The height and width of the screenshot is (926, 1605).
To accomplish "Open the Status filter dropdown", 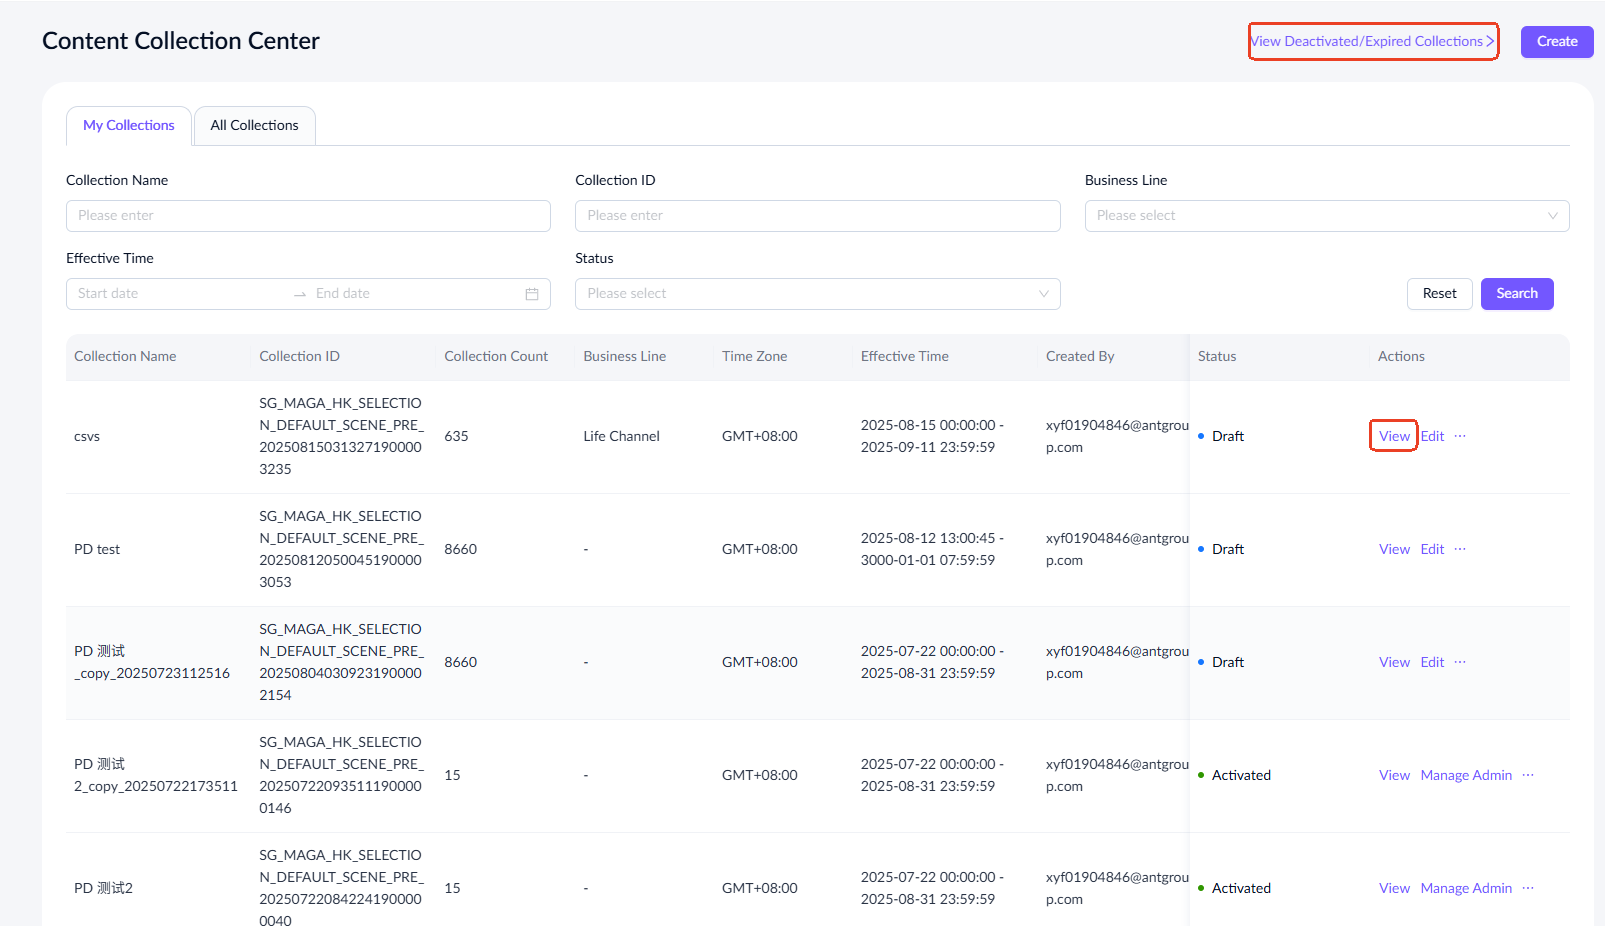I will (817, 294).
